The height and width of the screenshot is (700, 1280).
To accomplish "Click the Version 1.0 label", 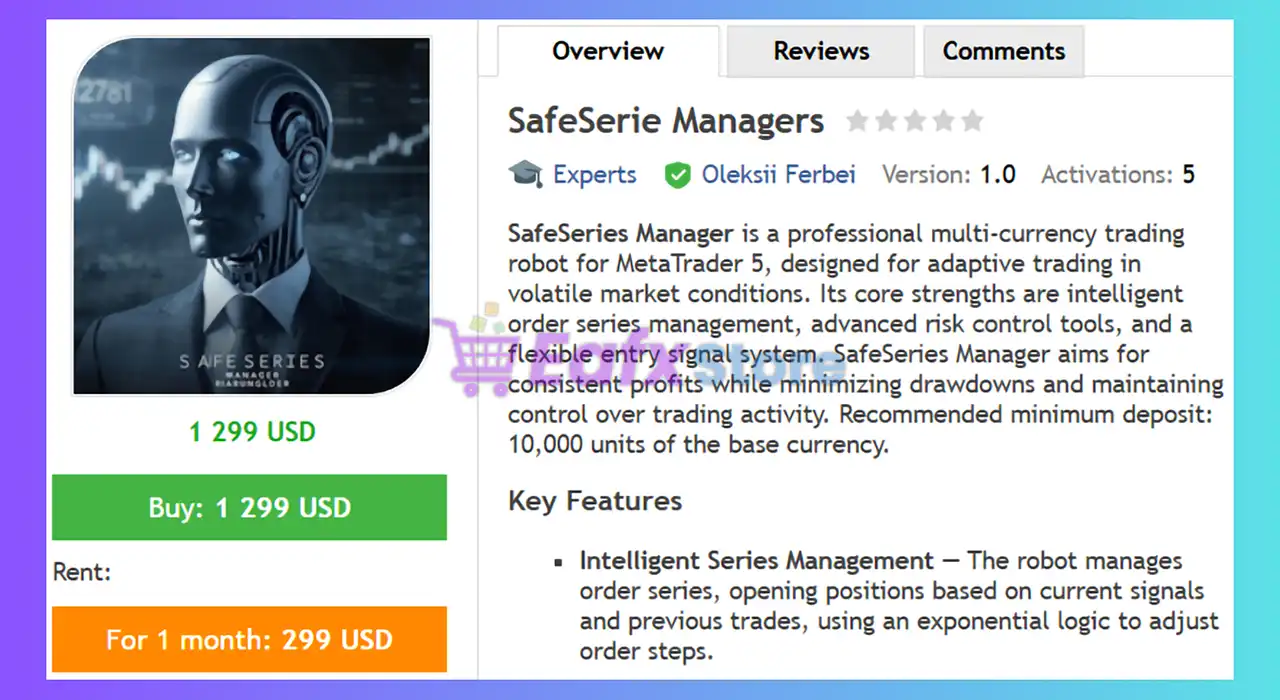I will click(x=948, y=175).
